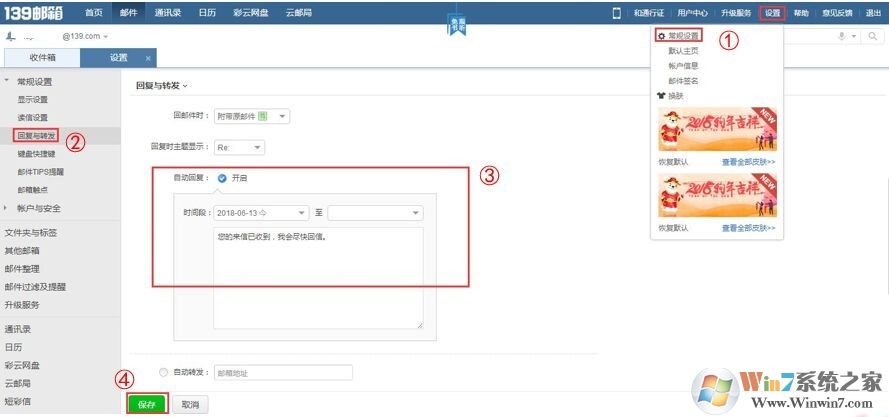Close the 设置 tab with the x
The width and height of the screenshot is (889, 417).
(148, 58)
